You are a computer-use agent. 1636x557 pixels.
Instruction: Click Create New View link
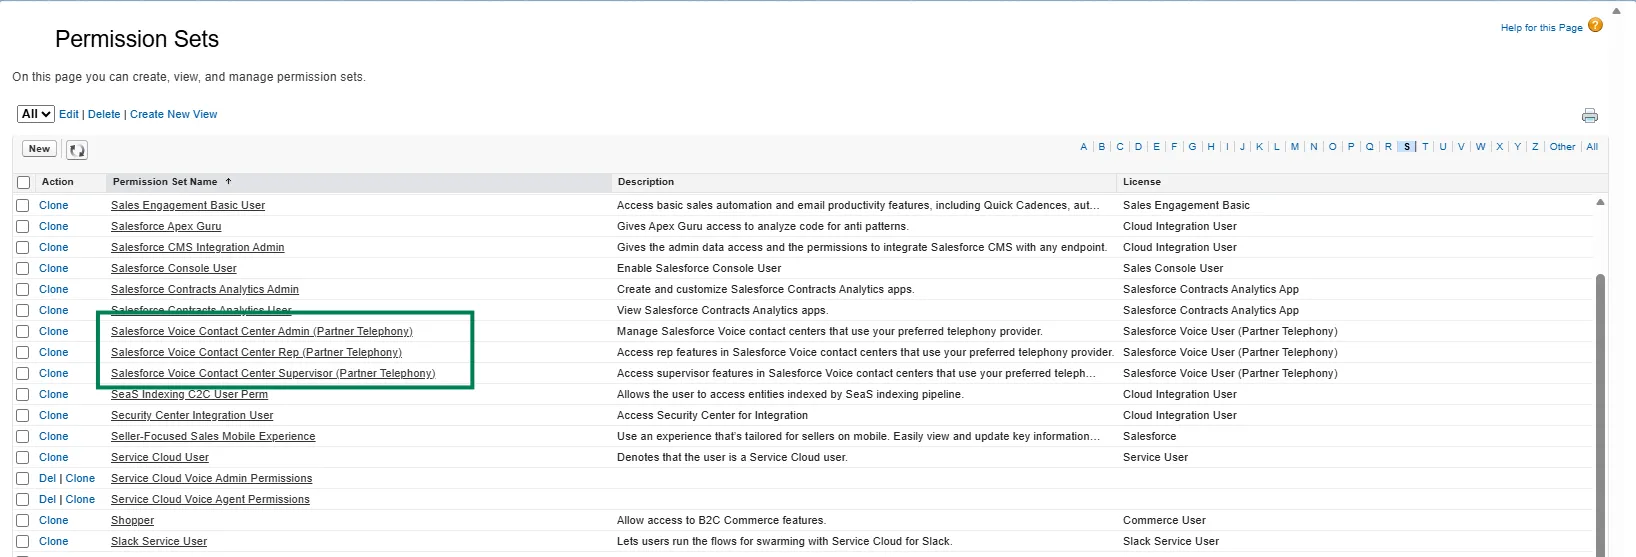[x=173, y=114]
